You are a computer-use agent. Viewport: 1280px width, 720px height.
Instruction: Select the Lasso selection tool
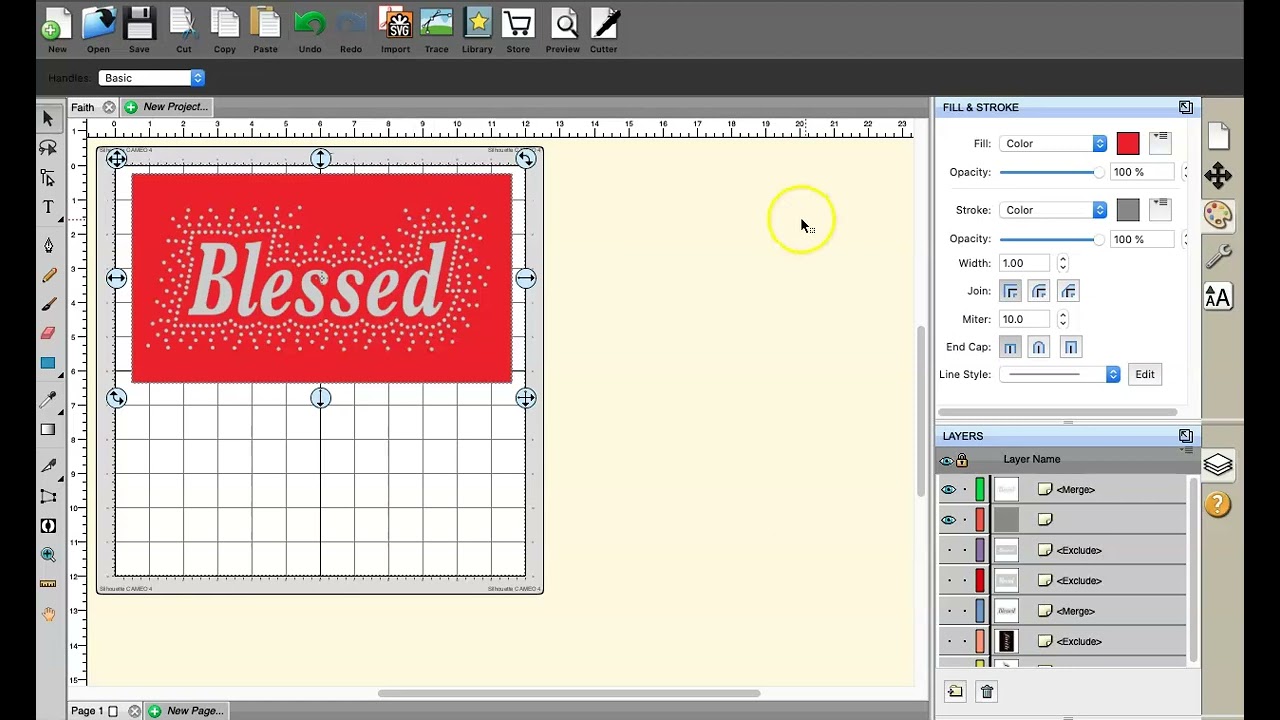click(x=48, y=147)
